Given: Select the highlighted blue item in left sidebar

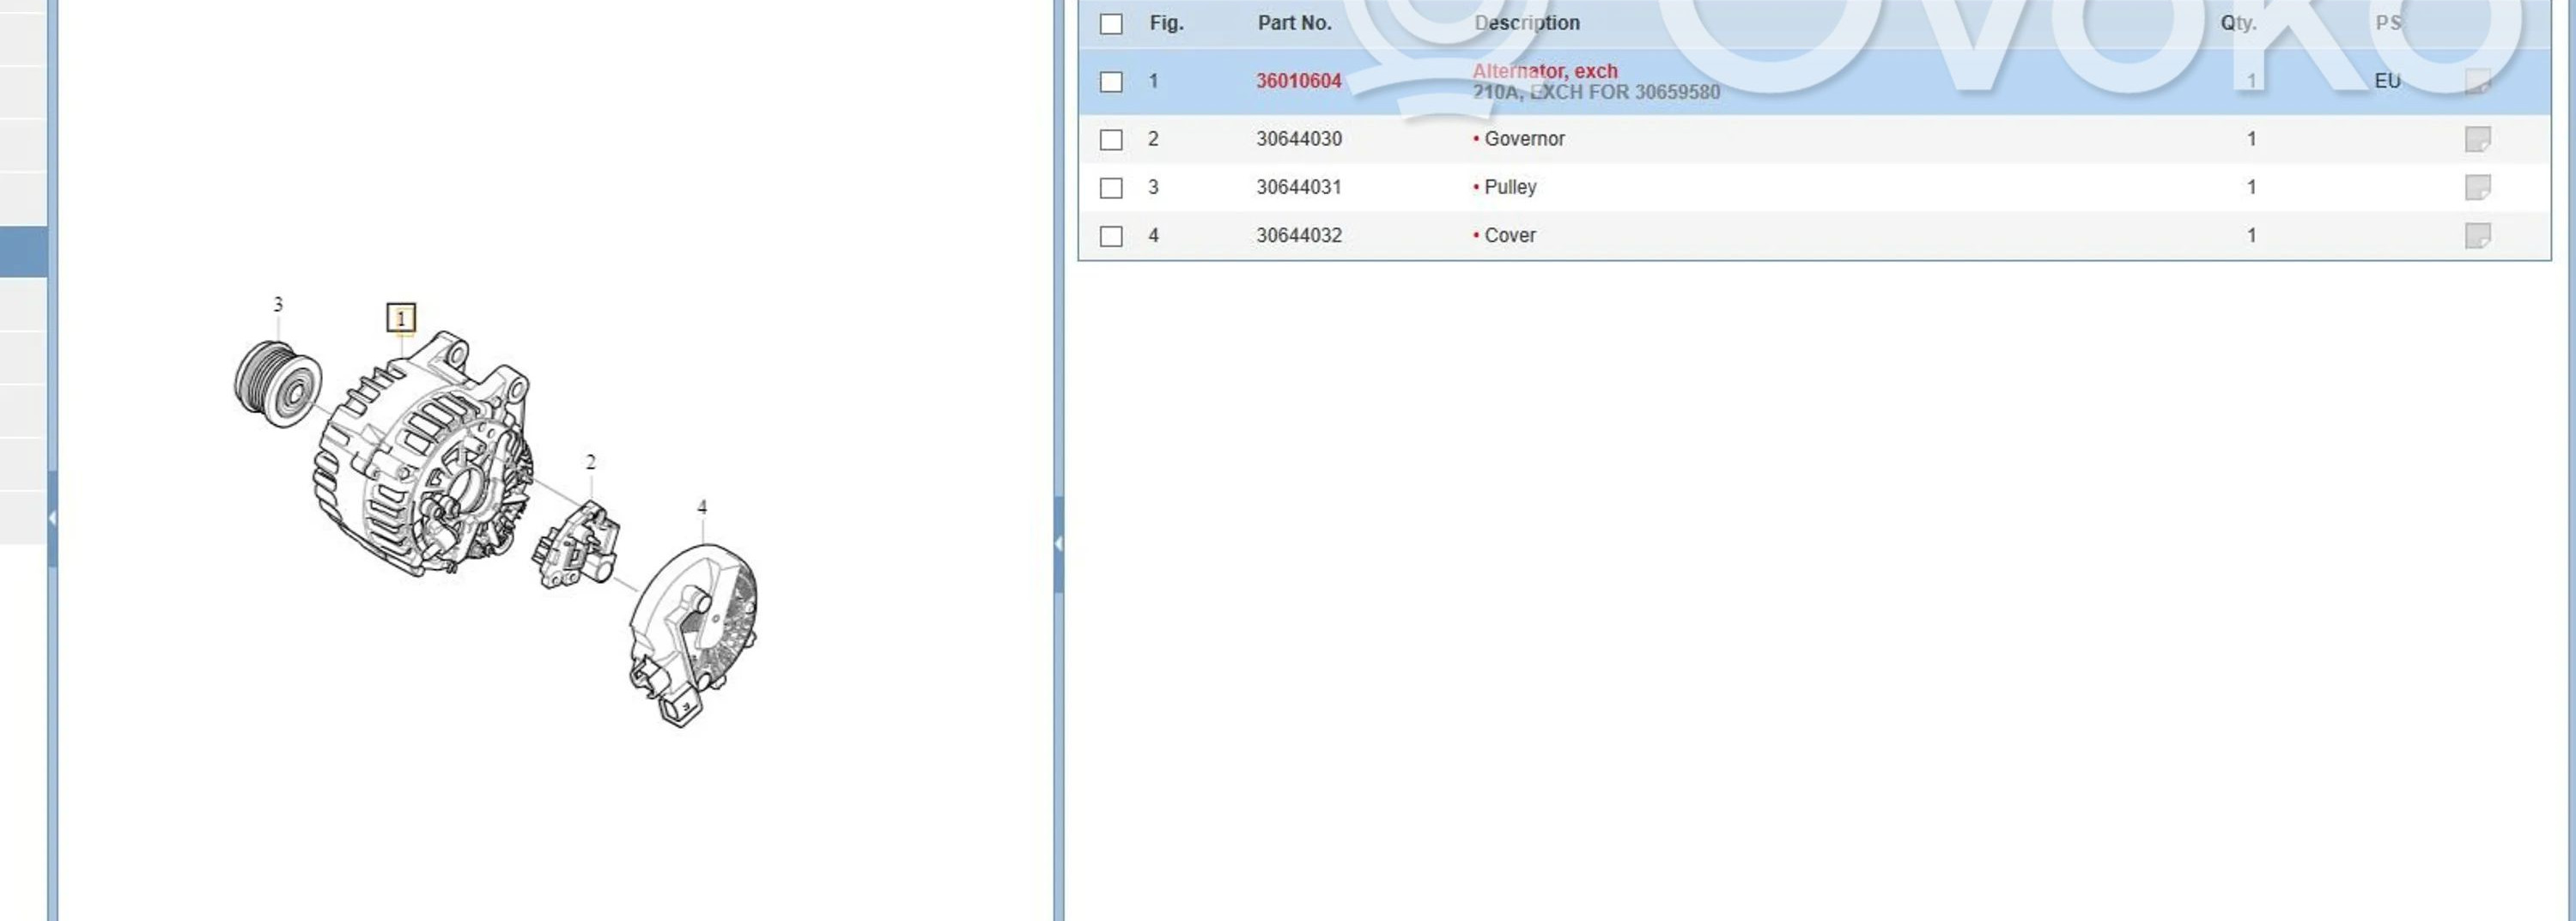Looking at the screenshot, I should 23,252.
